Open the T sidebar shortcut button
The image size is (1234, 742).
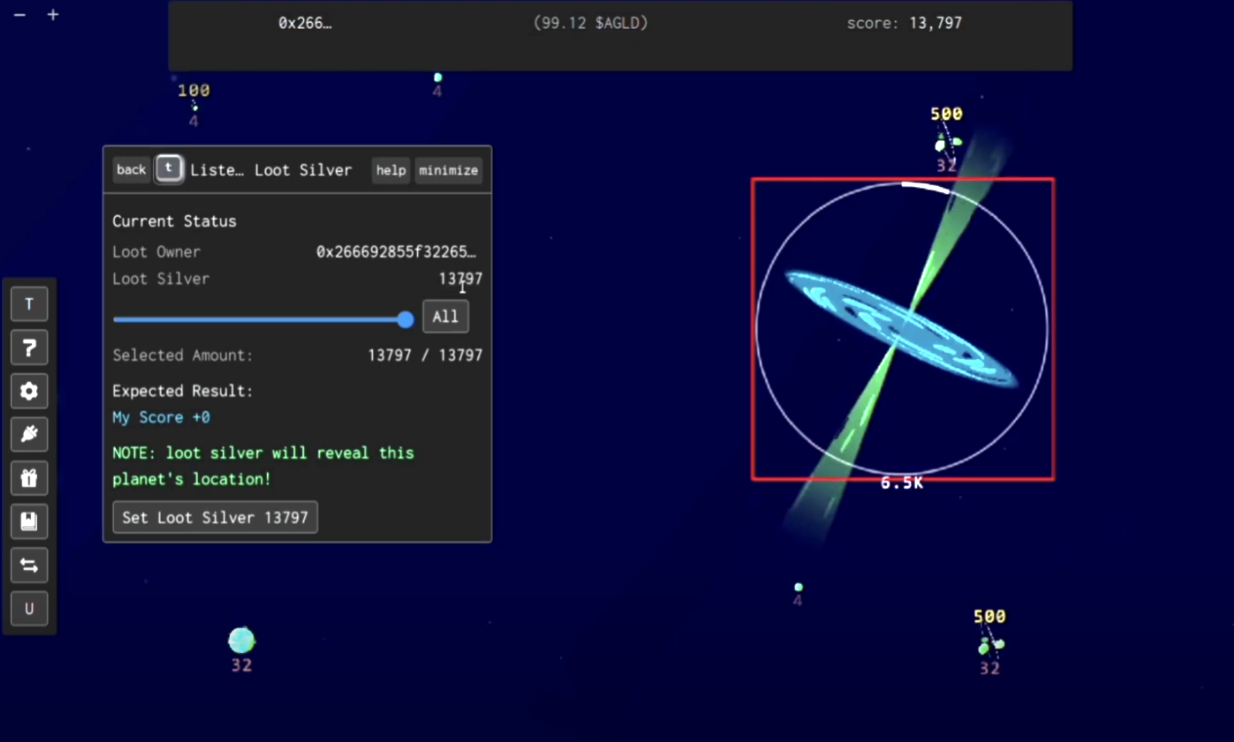(29, 304)
